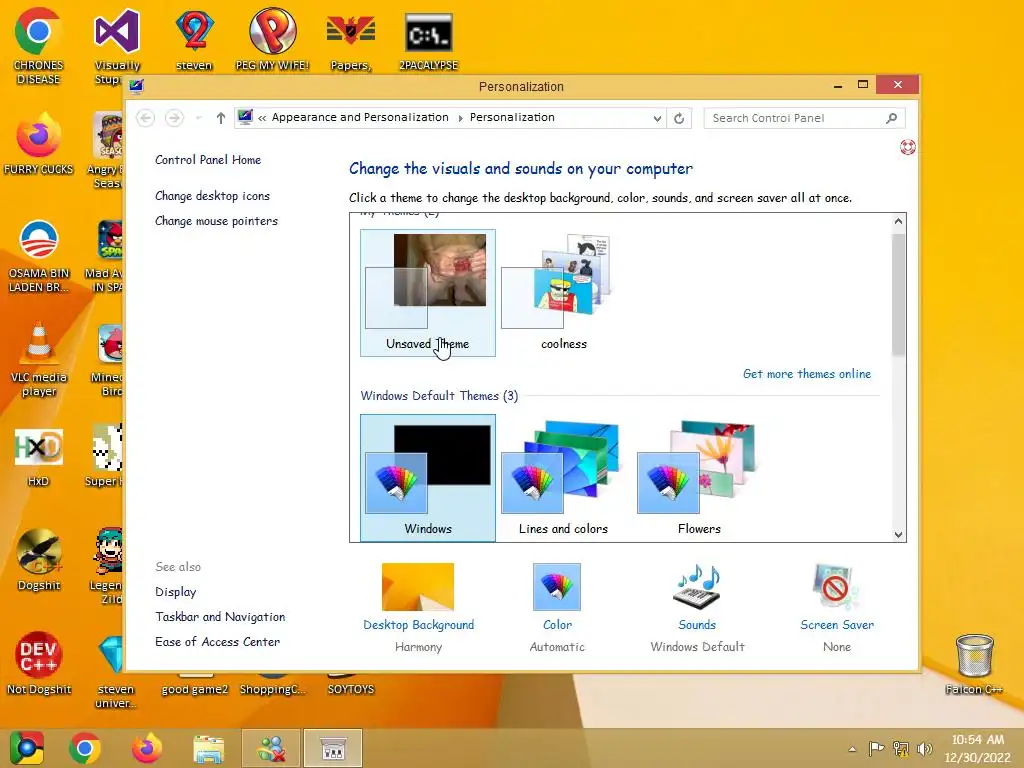Apply the Lines and colors theme
The height and width of the screenshot is (768, 1024).
point(564,478)
